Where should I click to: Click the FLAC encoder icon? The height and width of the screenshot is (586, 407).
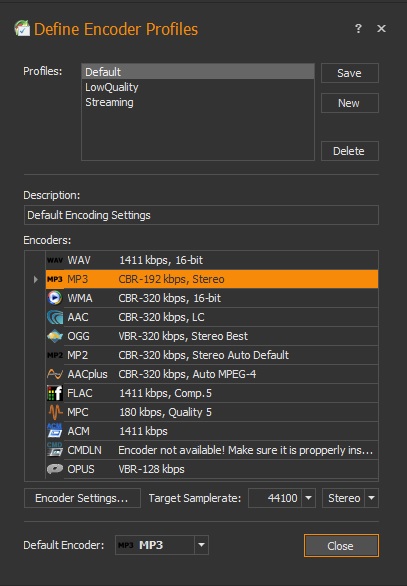pyautogui.click(x=55, y=393)
